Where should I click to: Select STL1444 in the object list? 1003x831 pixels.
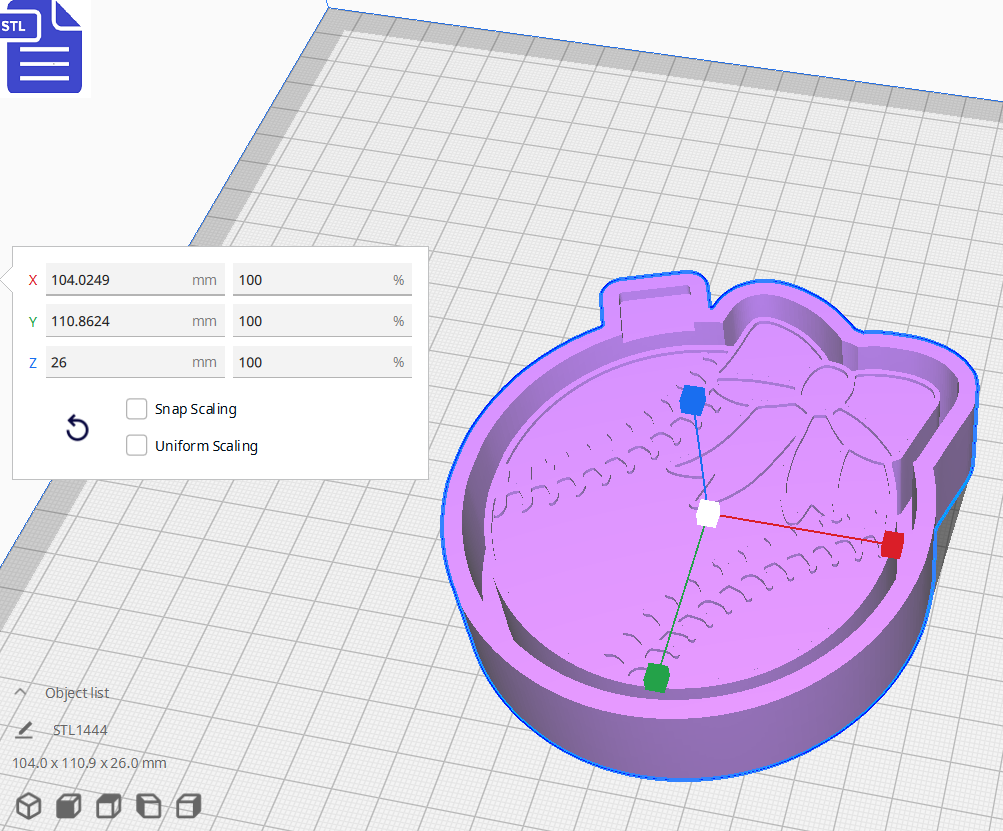pyautogui.click(x=78, y=730)
